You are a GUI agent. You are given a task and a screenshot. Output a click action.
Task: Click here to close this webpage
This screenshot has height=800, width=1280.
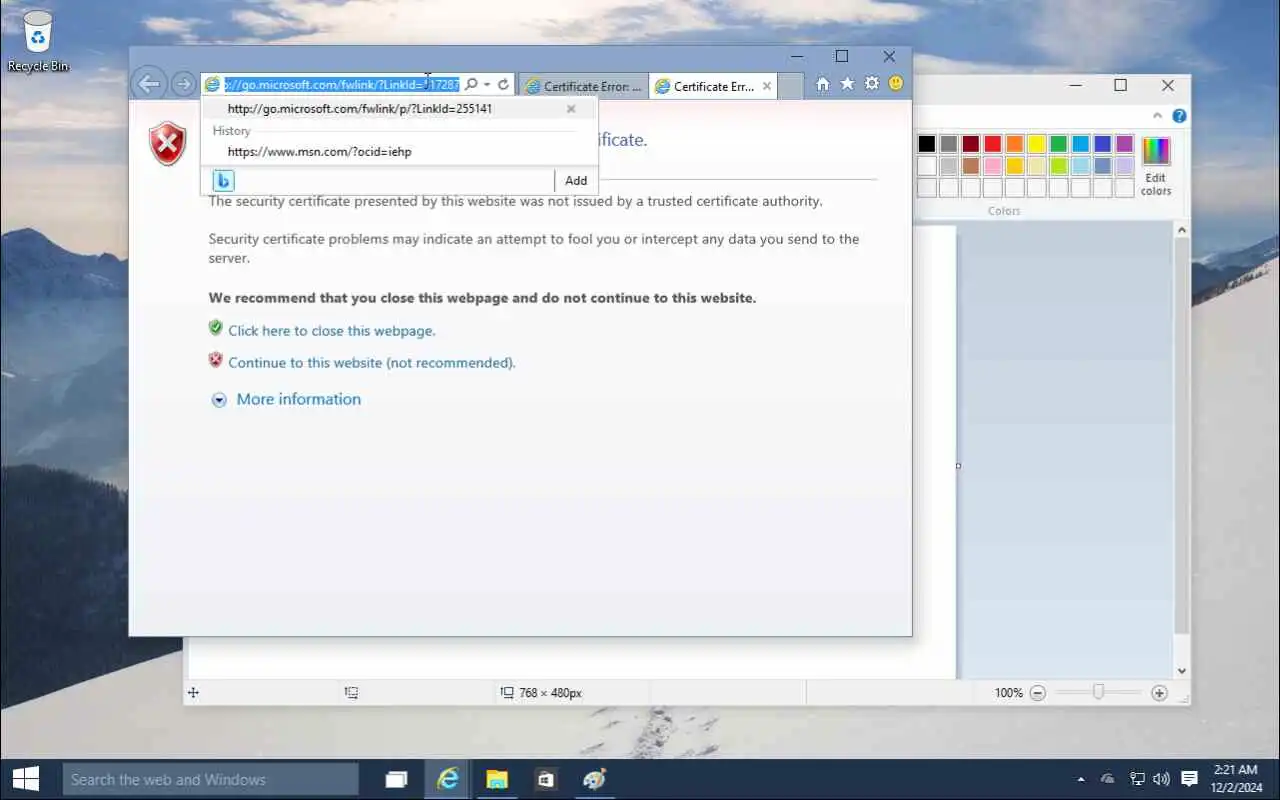tap(332, 331)
